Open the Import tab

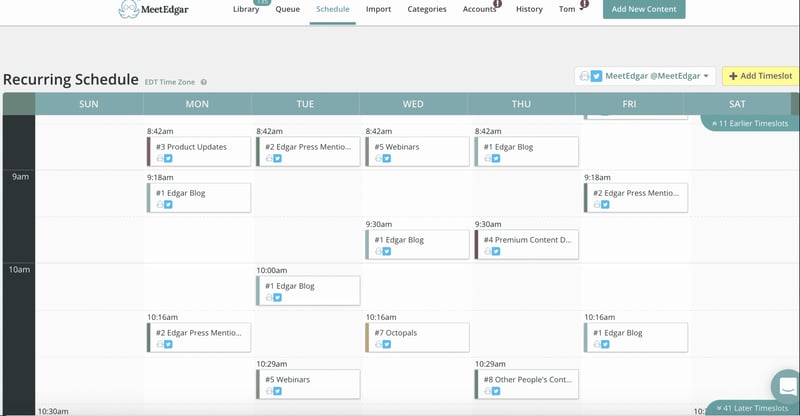pos(378,9)
